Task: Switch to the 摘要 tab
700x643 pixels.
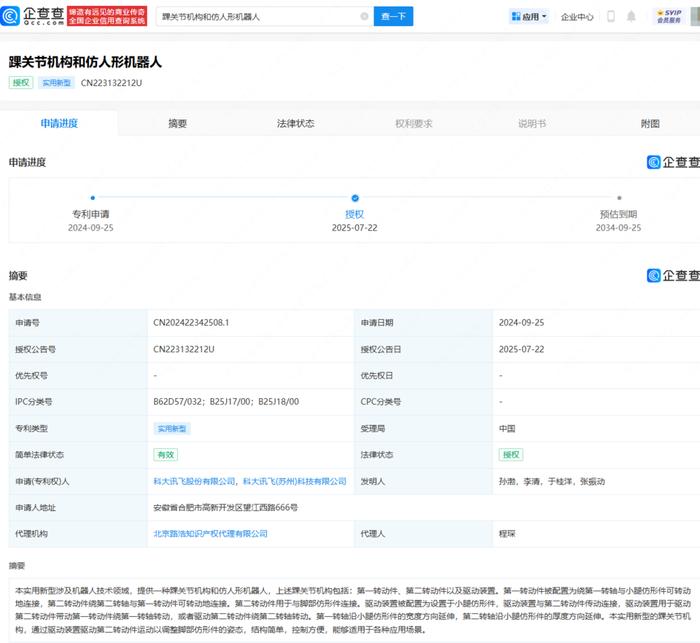Action: pyautogui.click(x=177, y=124)
